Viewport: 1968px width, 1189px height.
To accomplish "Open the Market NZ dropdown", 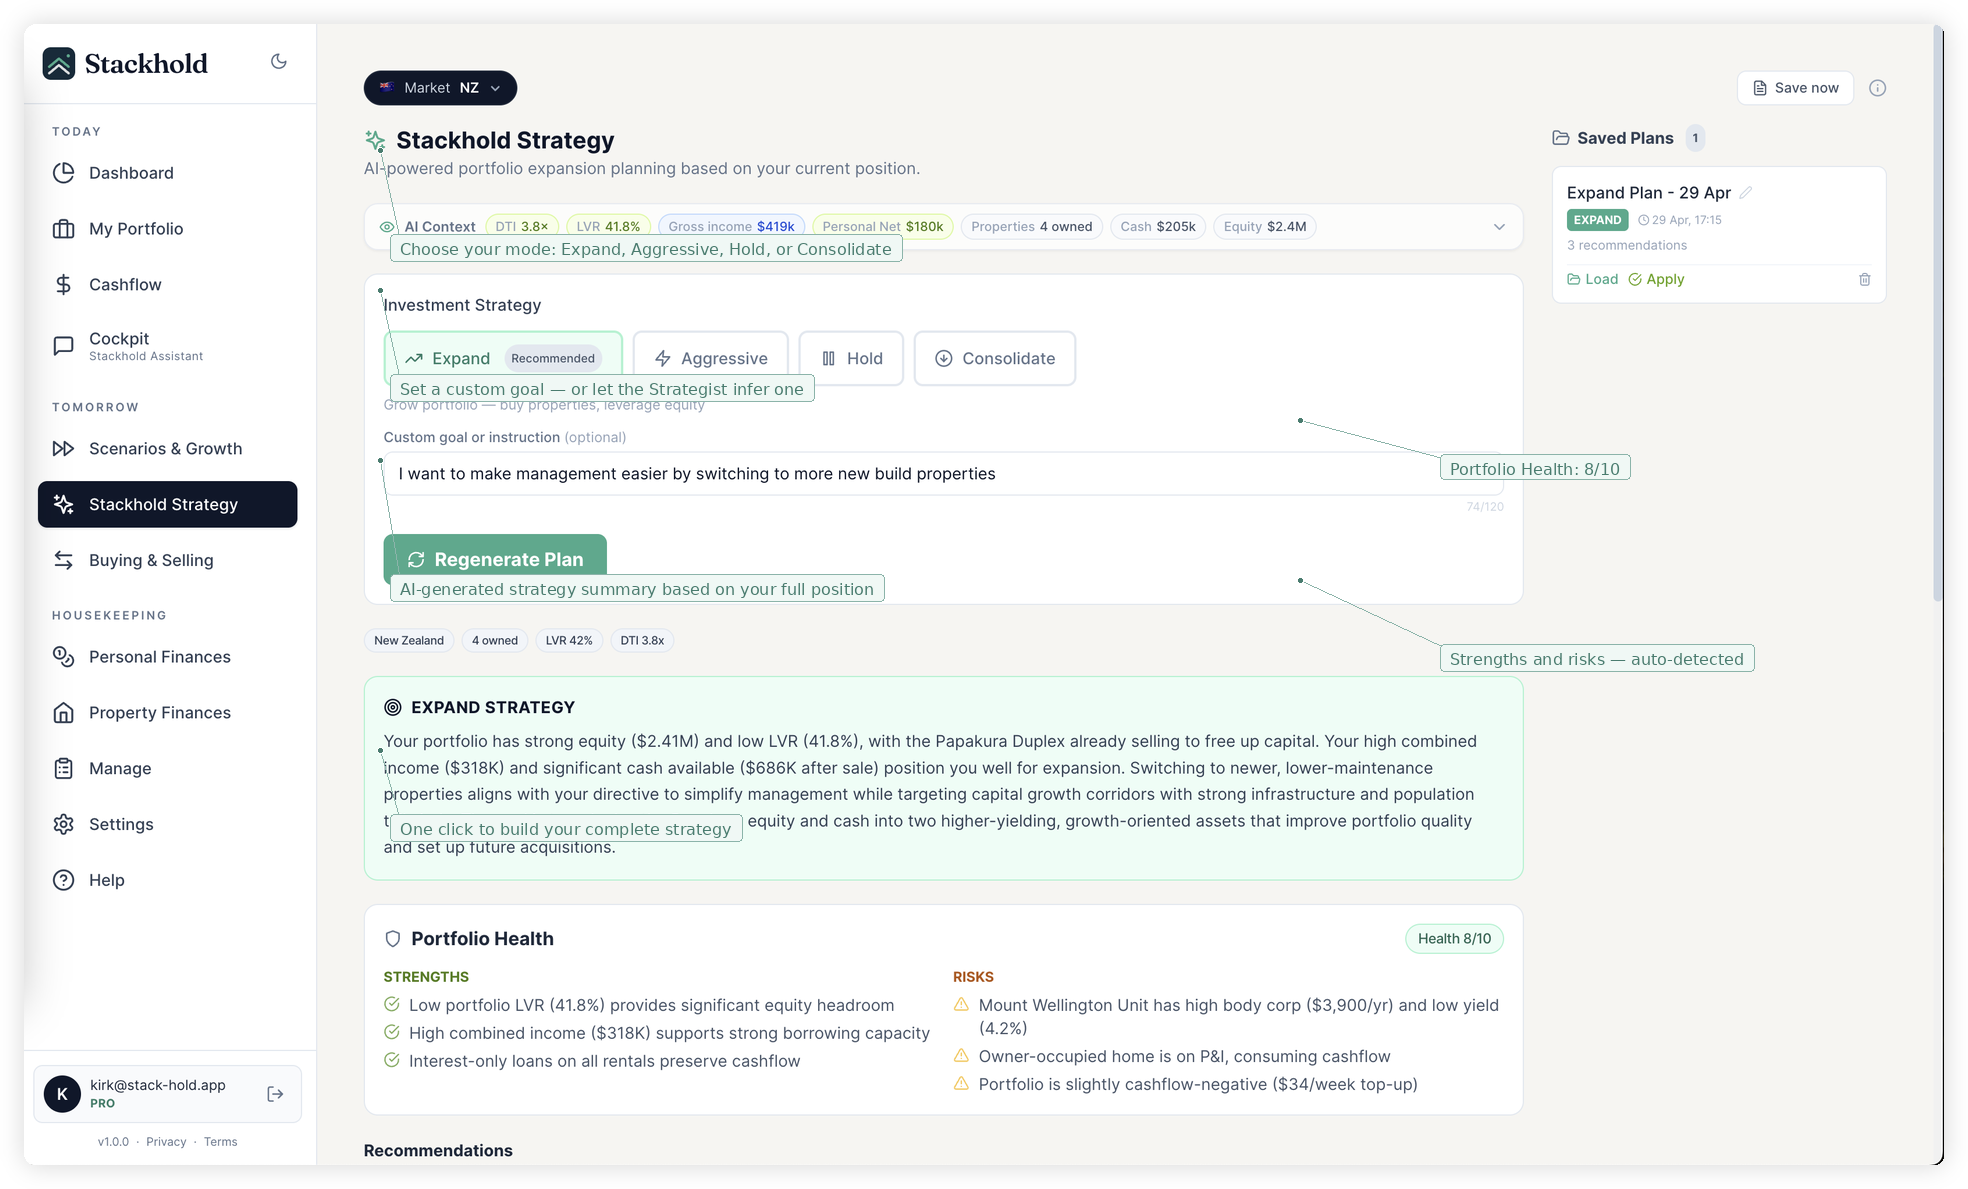I will (440, 88).
